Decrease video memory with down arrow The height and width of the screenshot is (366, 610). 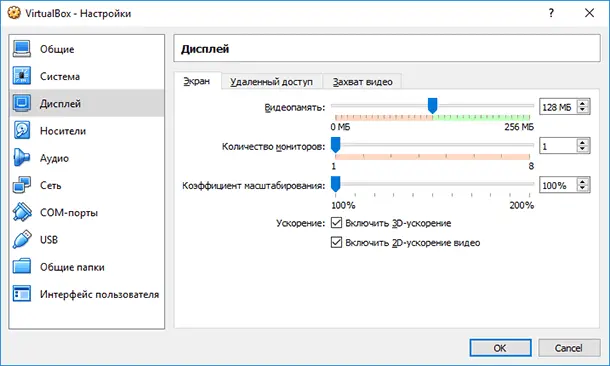click(x=582, y=110)
